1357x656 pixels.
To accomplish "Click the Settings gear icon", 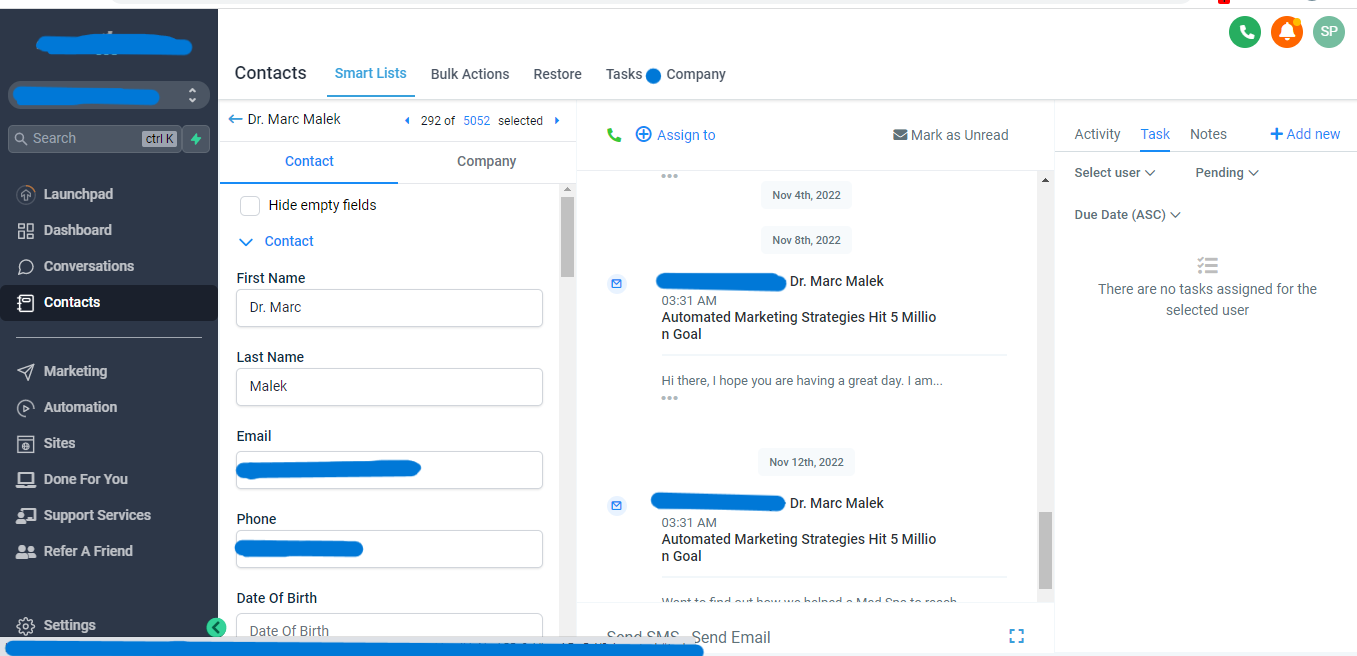I will (x=26, y=625).
